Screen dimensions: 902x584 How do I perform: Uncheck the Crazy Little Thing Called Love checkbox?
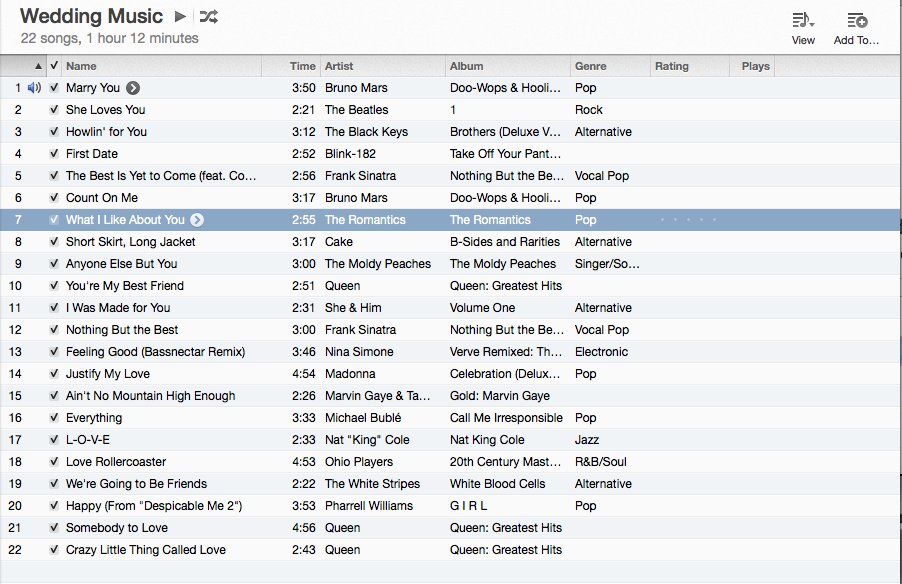[54, 550]
